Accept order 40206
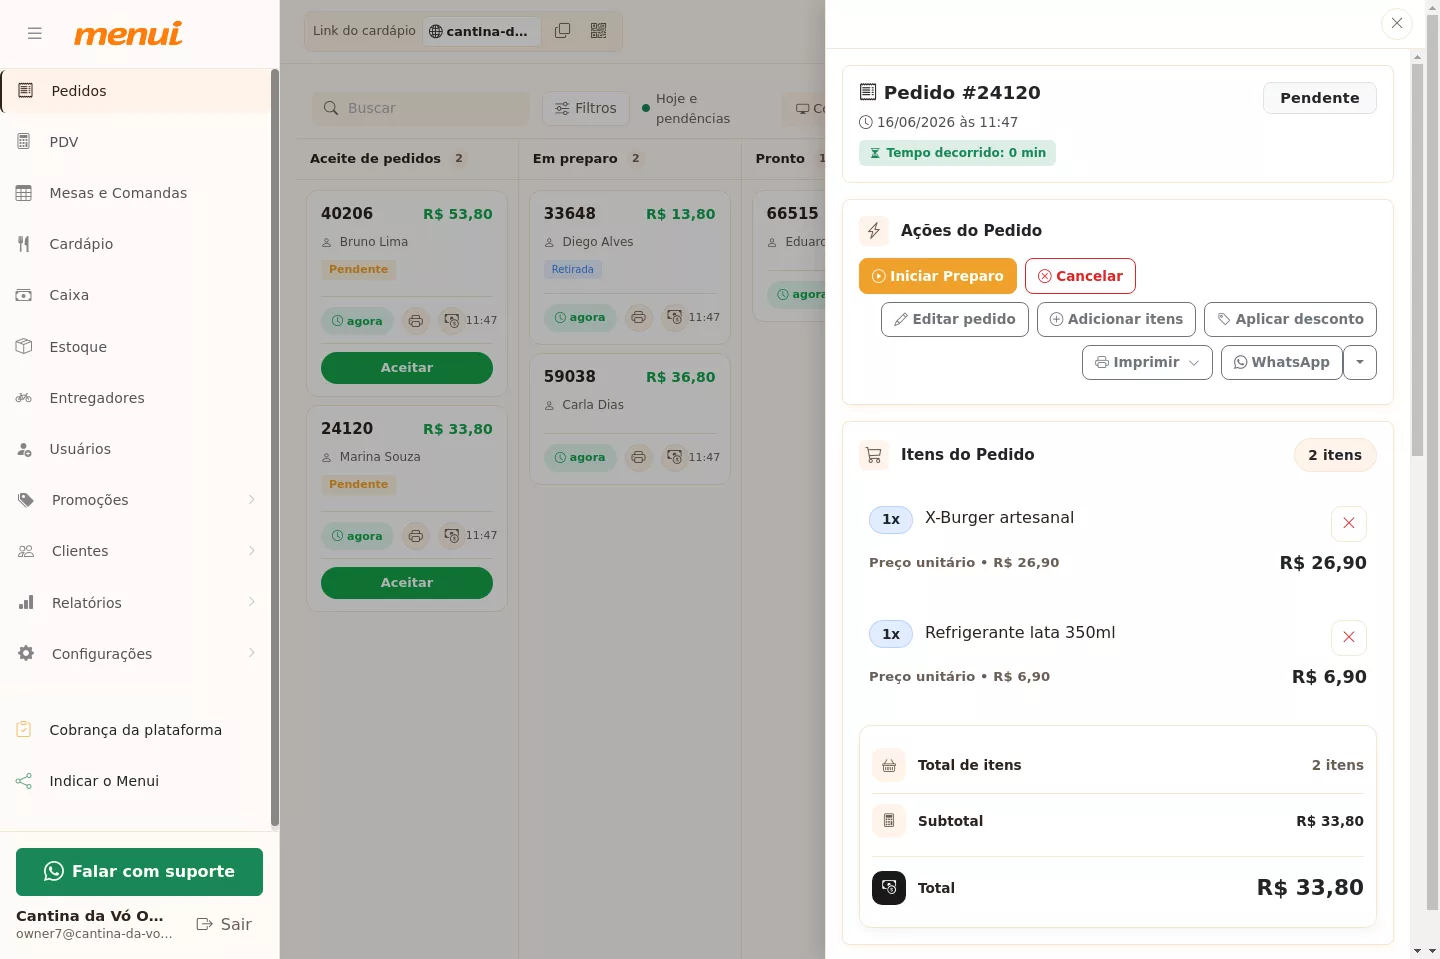1440x959 pixels. (x=407, y=368)
